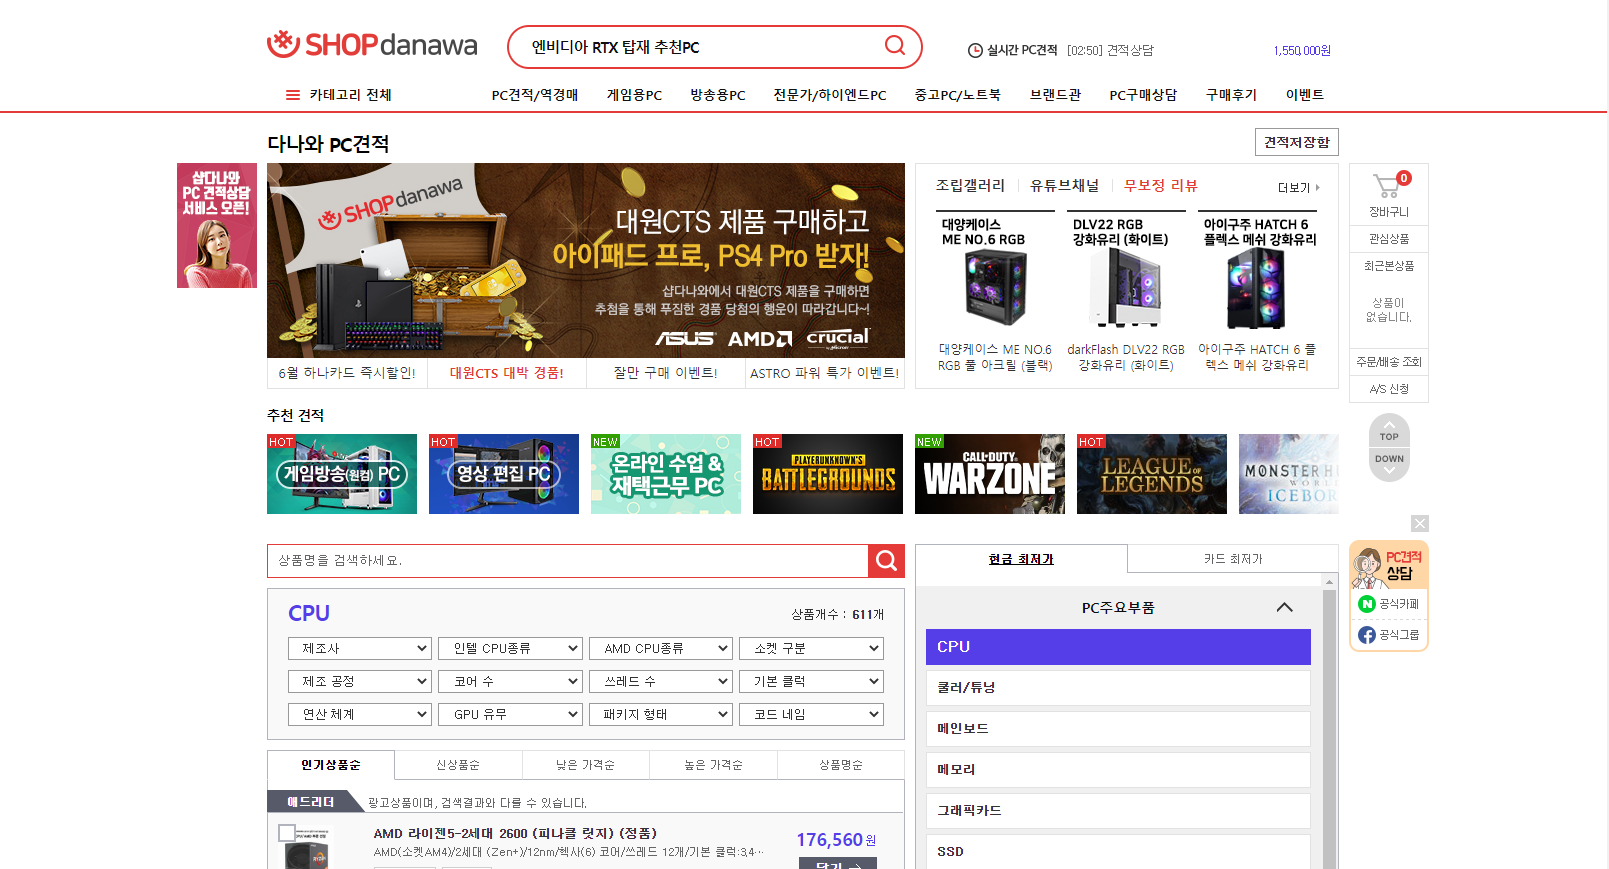The image size is (1609, 869).
Task: Open the 방송용PC menu
Action: pos(718,95)
